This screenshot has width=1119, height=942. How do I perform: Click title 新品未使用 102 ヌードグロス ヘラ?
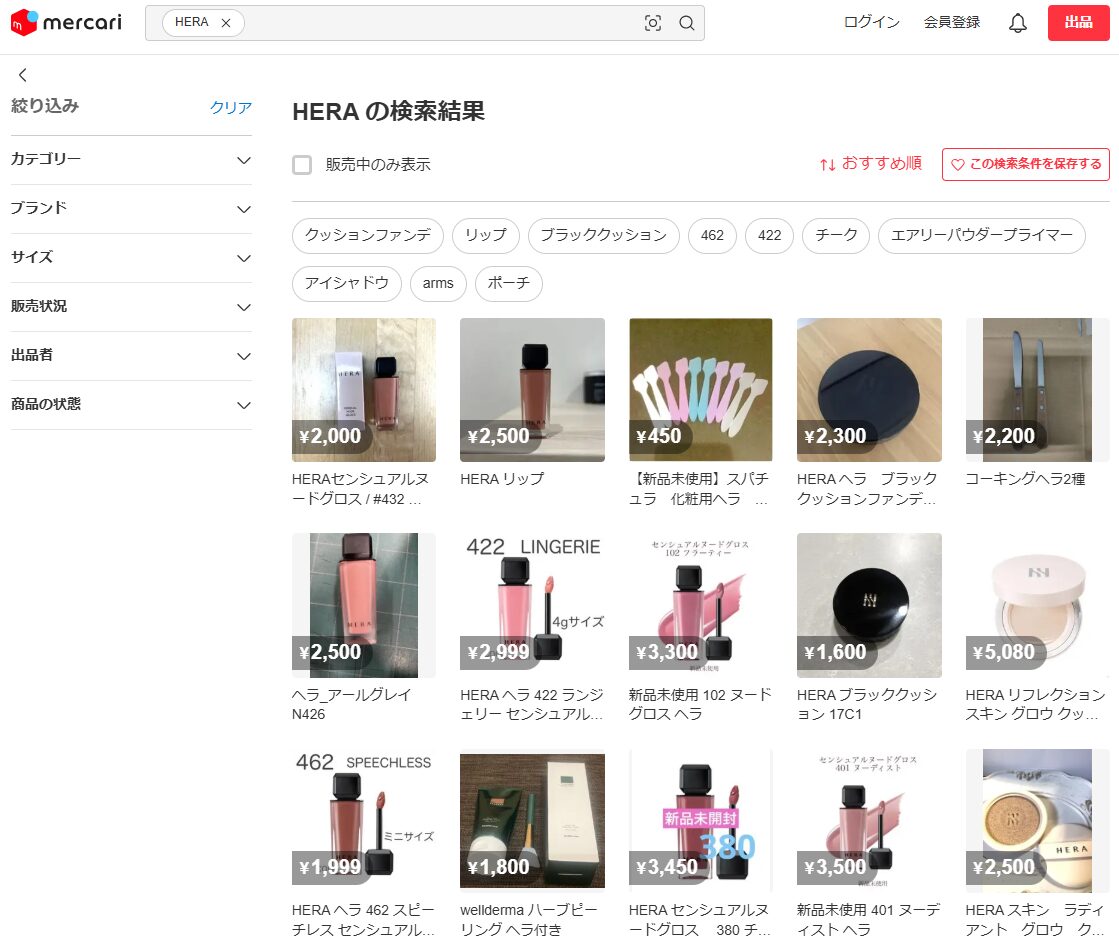pyautogui.click(x=700, y=704)
